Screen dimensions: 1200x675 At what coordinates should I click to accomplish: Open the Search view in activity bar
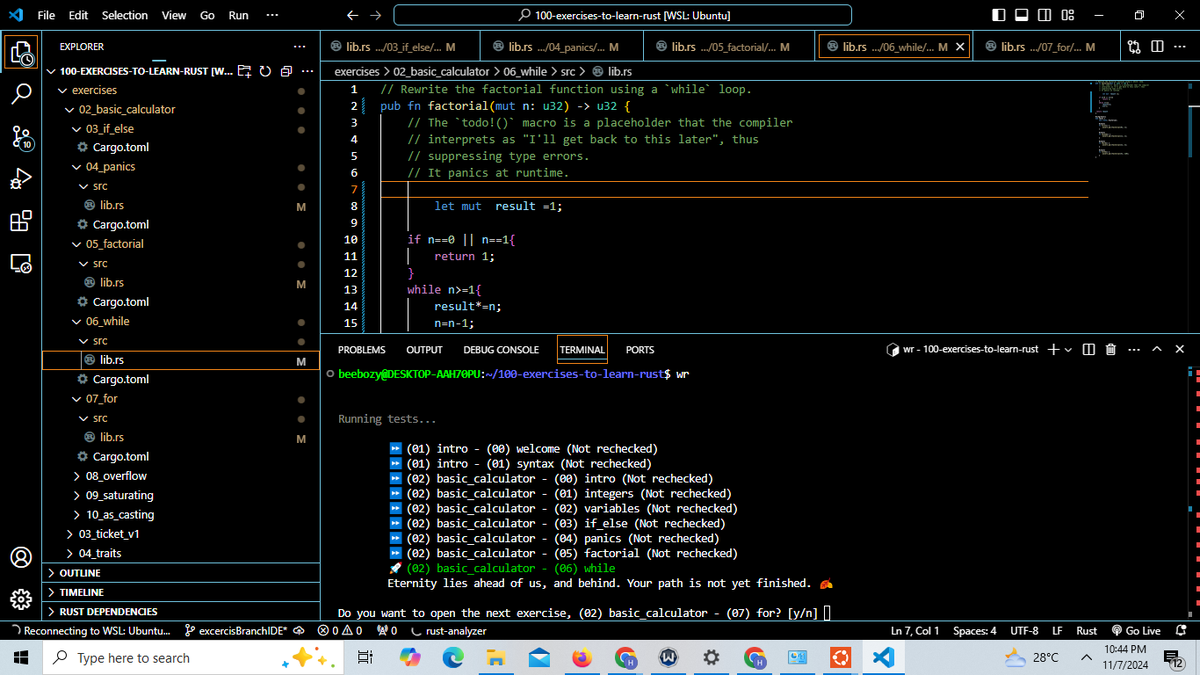(21, 94)
